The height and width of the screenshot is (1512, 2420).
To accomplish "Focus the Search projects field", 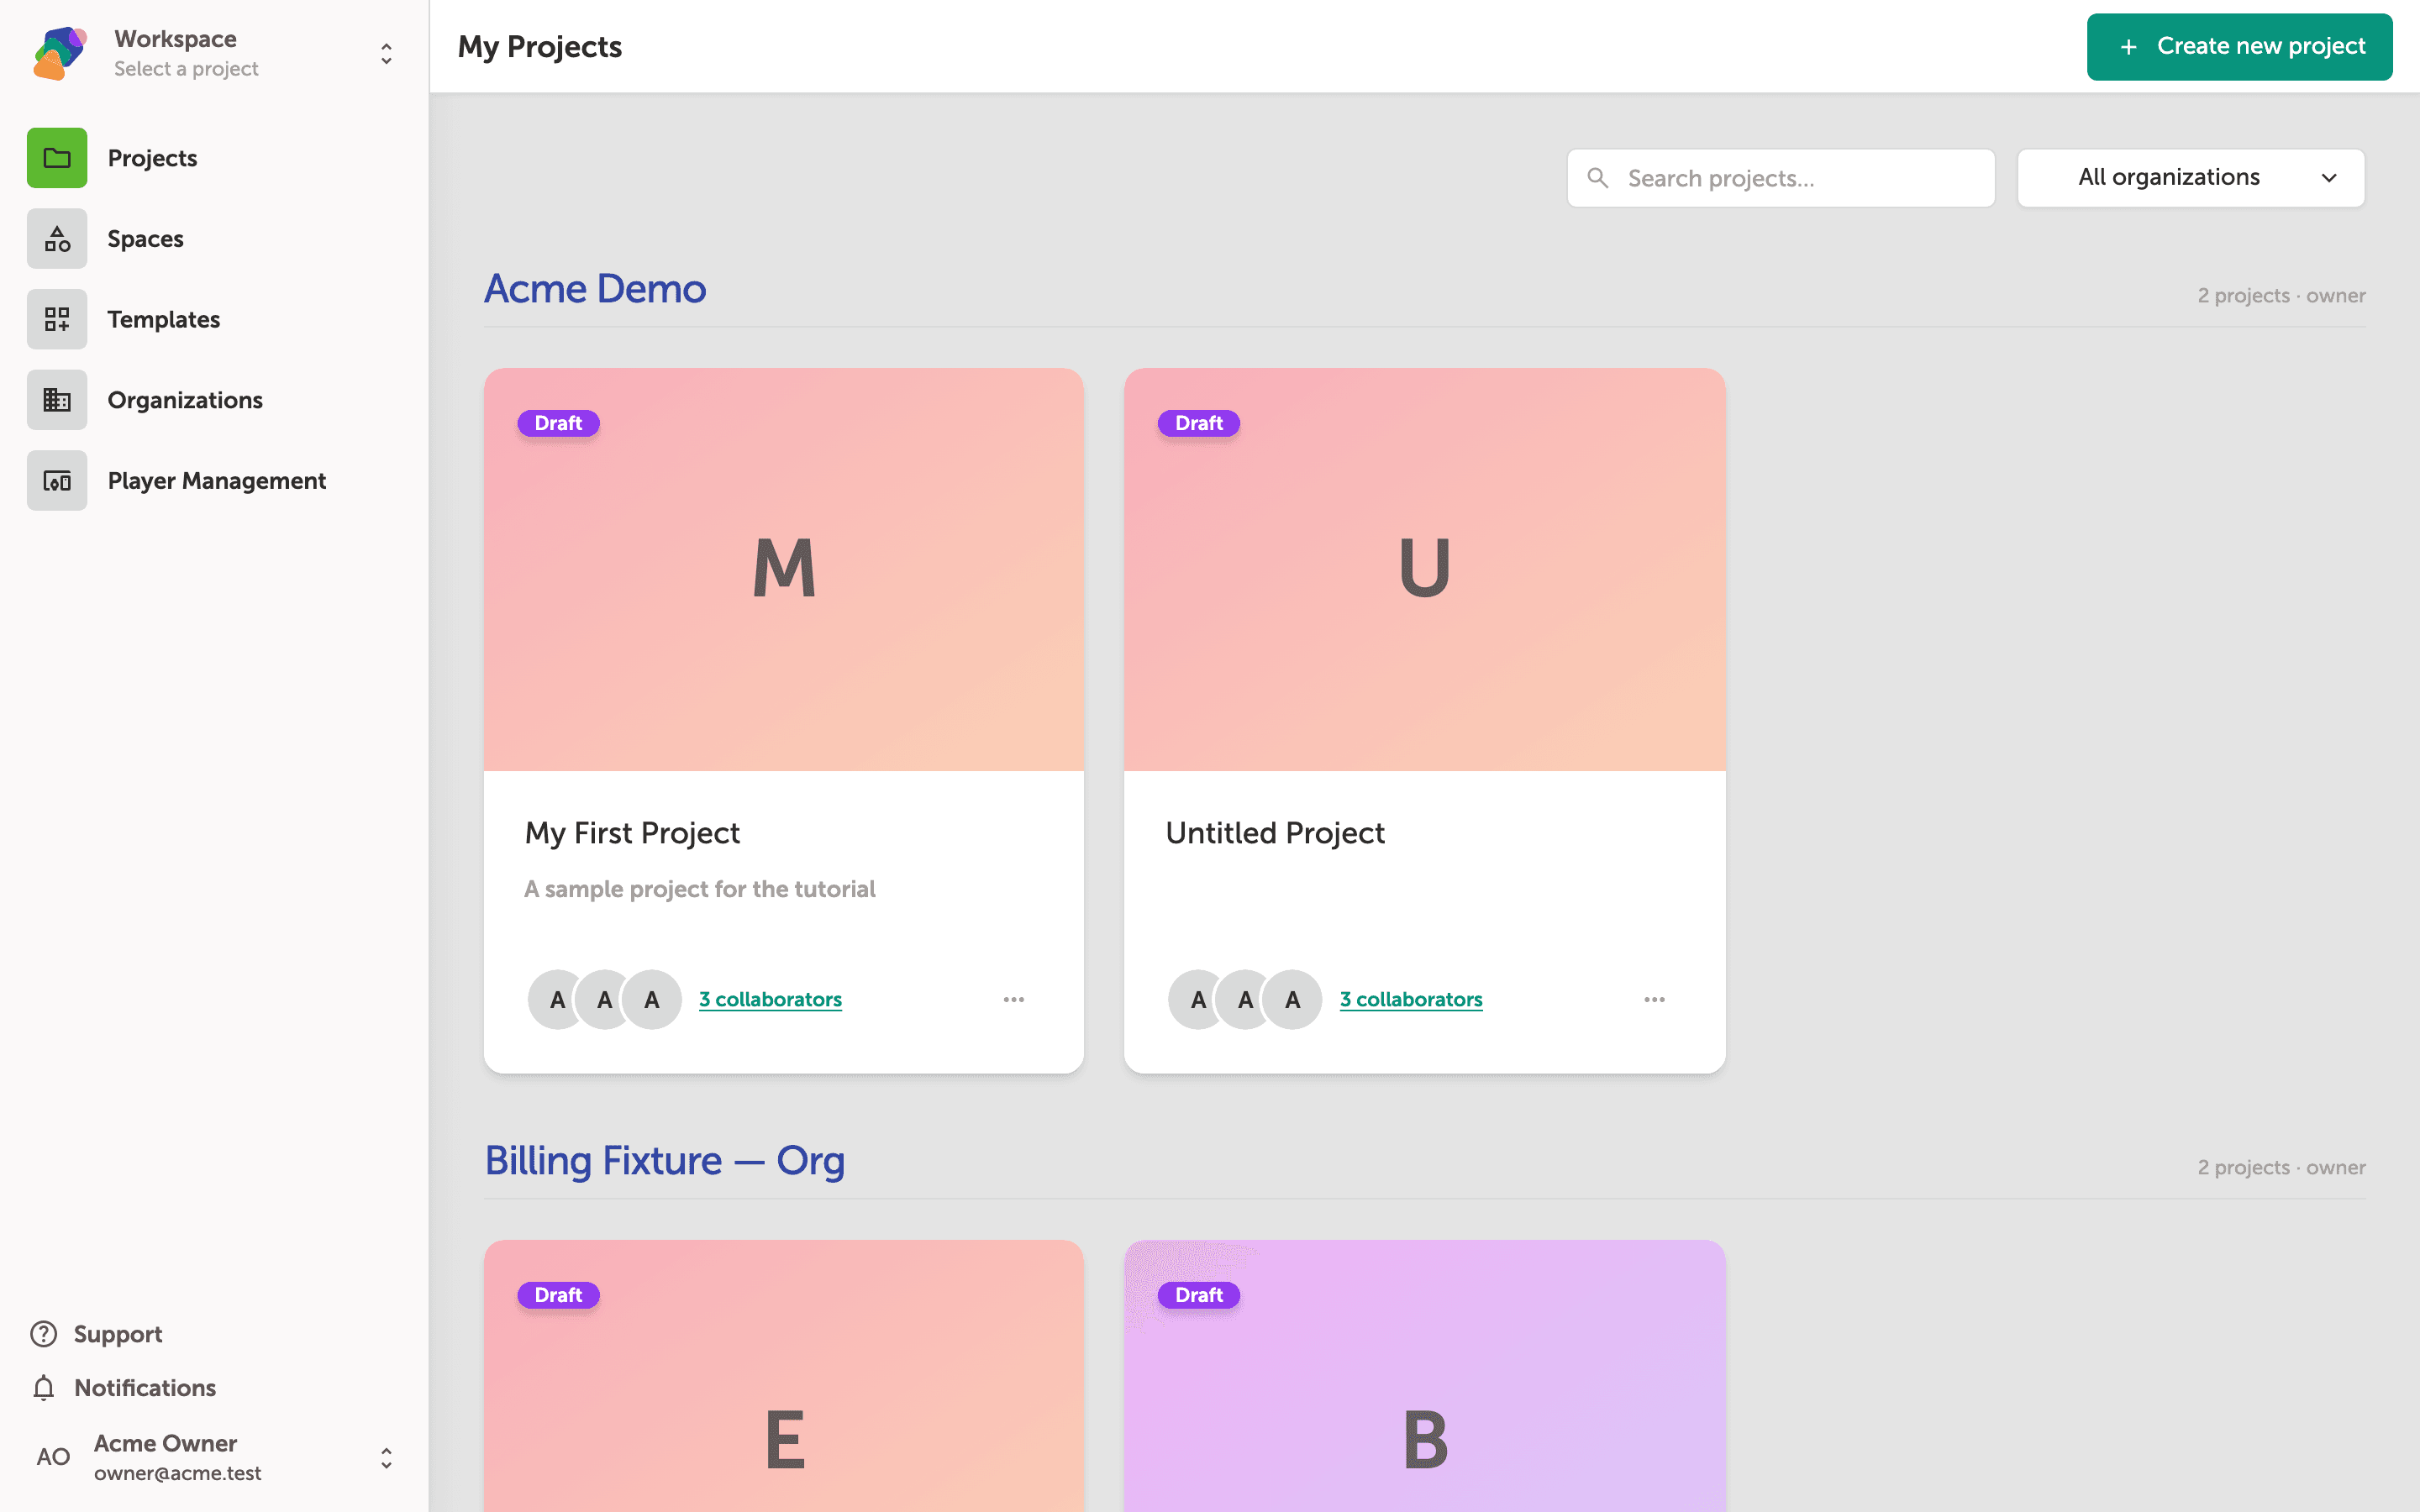I will 1781,178.
